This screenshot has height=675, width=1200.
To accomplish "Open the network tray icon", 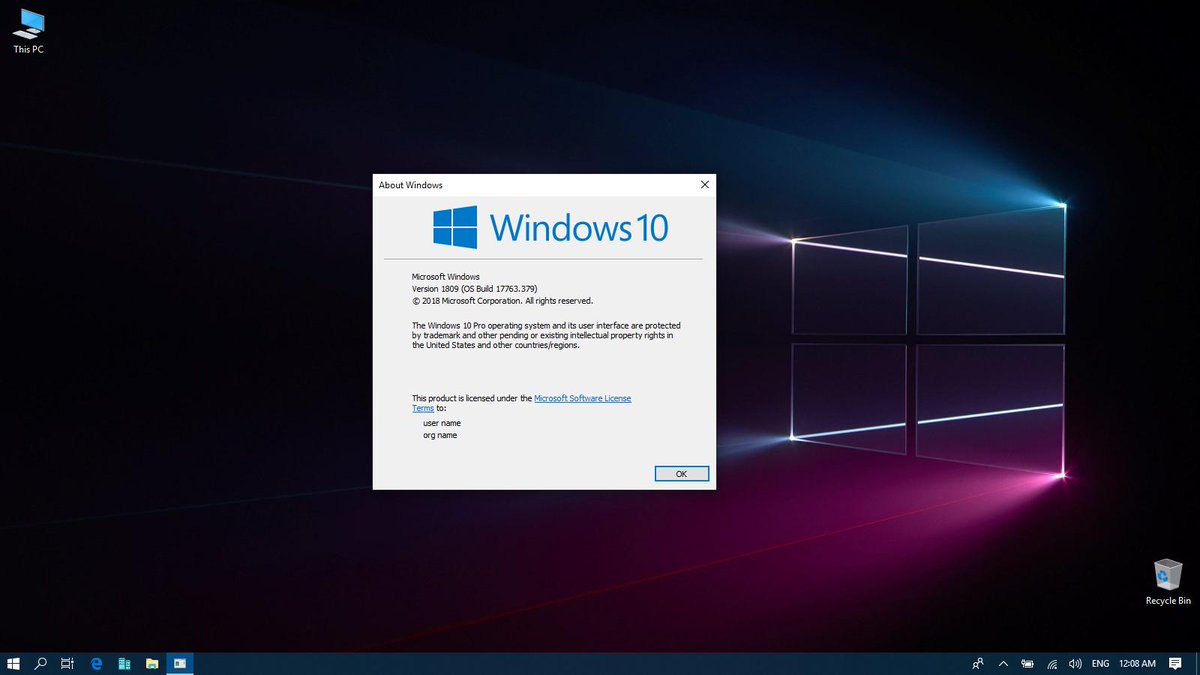I will coord(1052,663).
